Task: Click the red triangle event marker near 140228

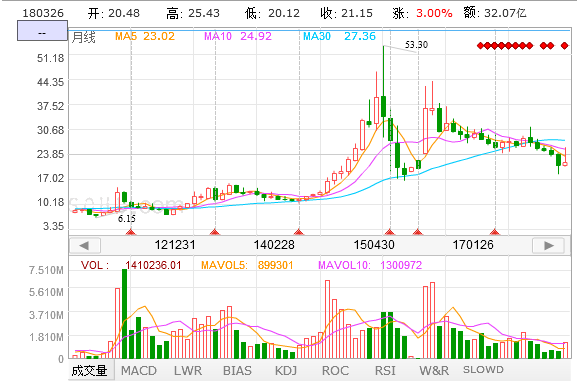Action: point(299,232)
